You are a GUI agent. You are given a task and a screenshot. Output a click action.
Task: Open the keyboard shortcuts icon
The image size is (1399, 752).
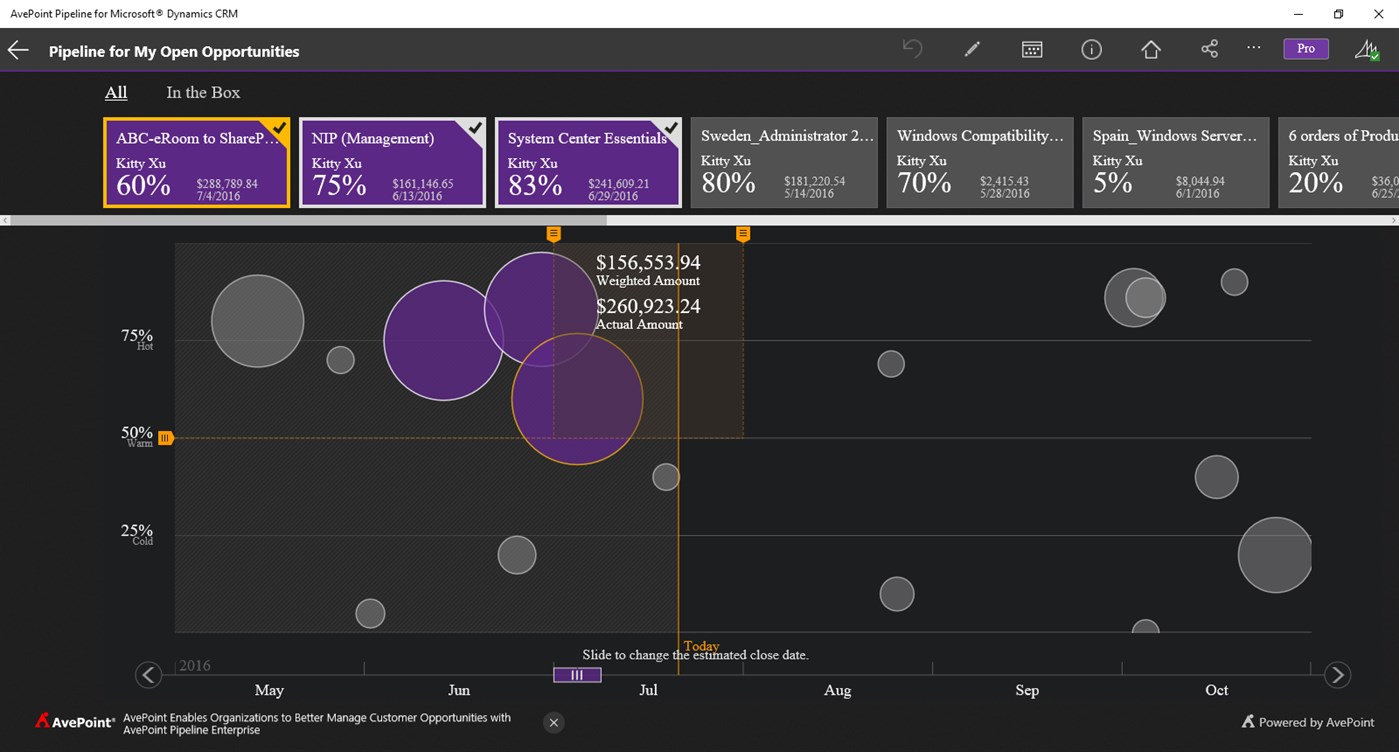(1031, 48)
